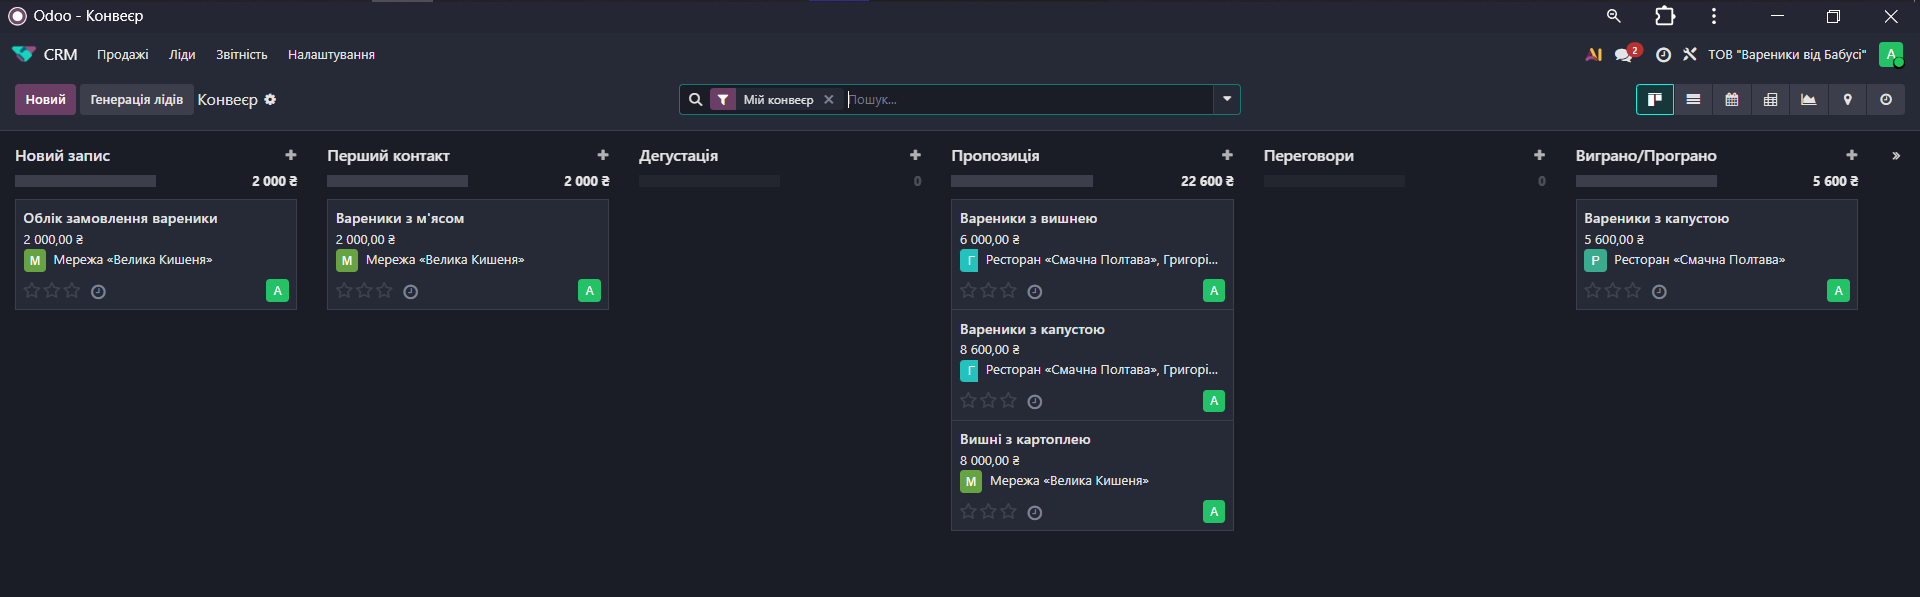Remove the Мій конвеєр search filter
The image size is (1920, 597).
pyautogui.click(x=829, y=100)
